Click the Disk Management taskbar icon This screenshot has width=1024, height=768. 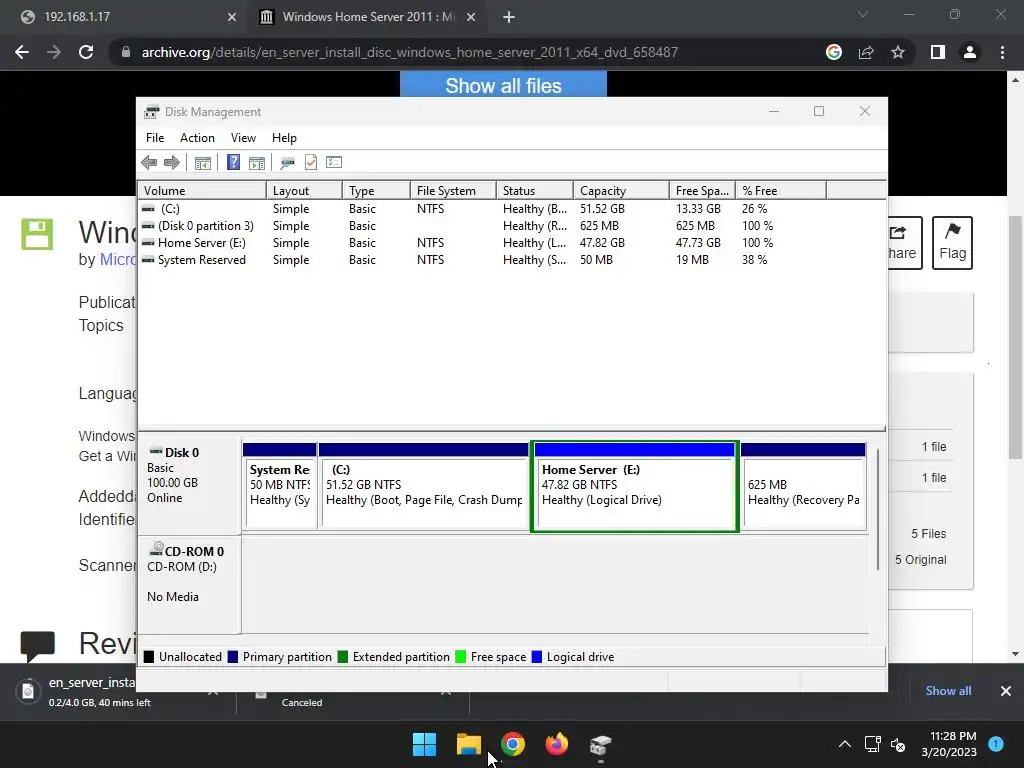pos(600,744)
